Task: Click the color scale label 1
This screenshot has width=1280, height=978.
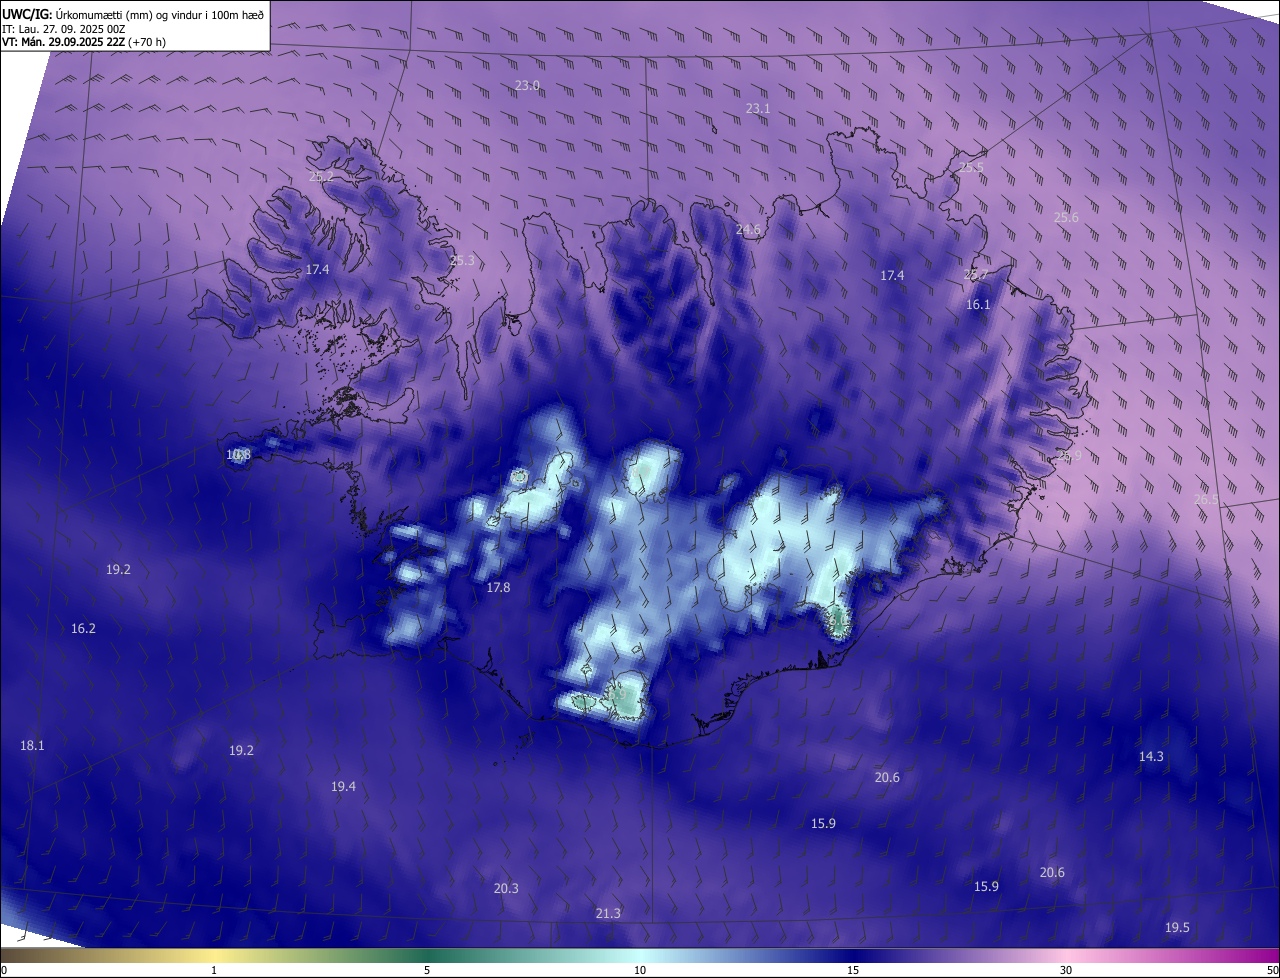Action: point(214,971)
